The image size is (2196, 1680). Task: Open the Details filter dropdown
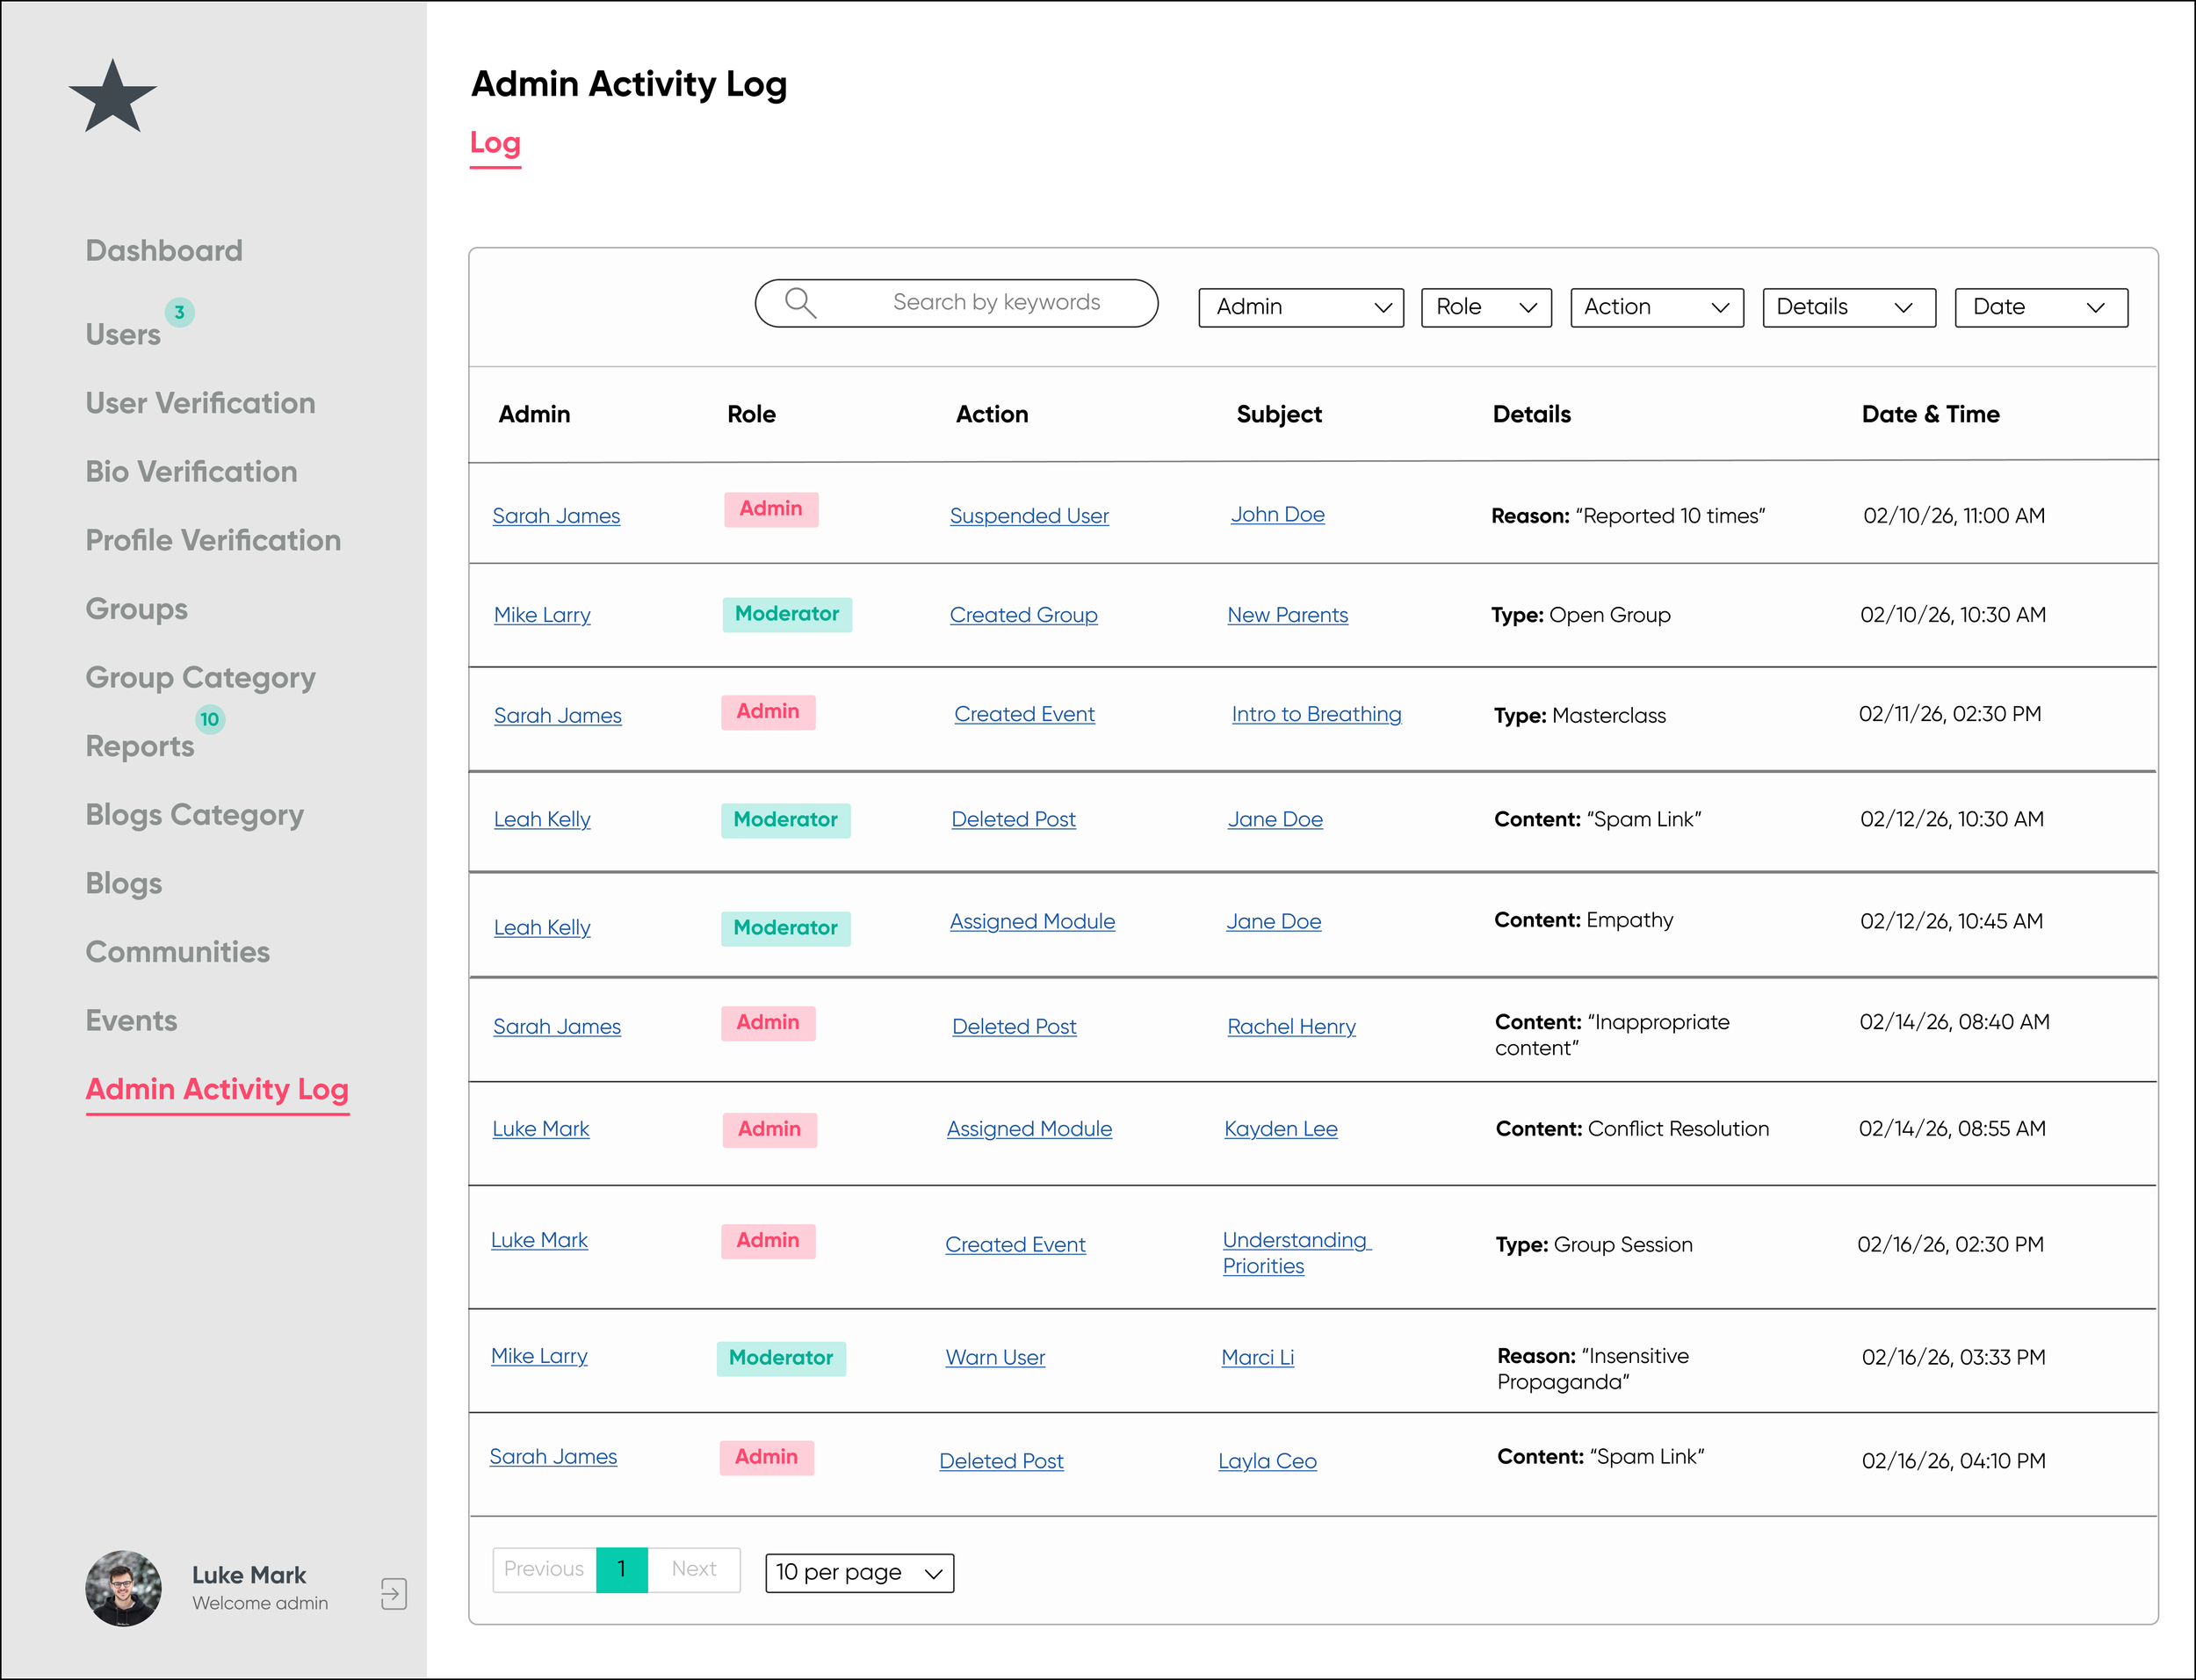pyautogui.click(x=1848, y=308)
